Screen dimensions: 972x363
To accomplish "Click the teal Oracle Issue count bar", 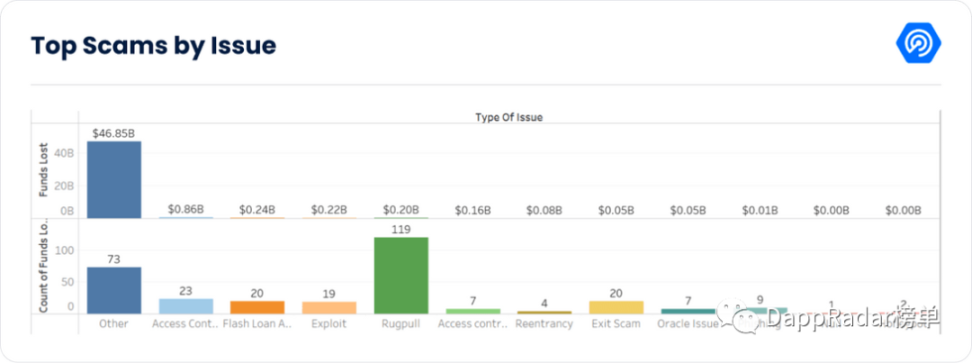I will coord(688,312).
